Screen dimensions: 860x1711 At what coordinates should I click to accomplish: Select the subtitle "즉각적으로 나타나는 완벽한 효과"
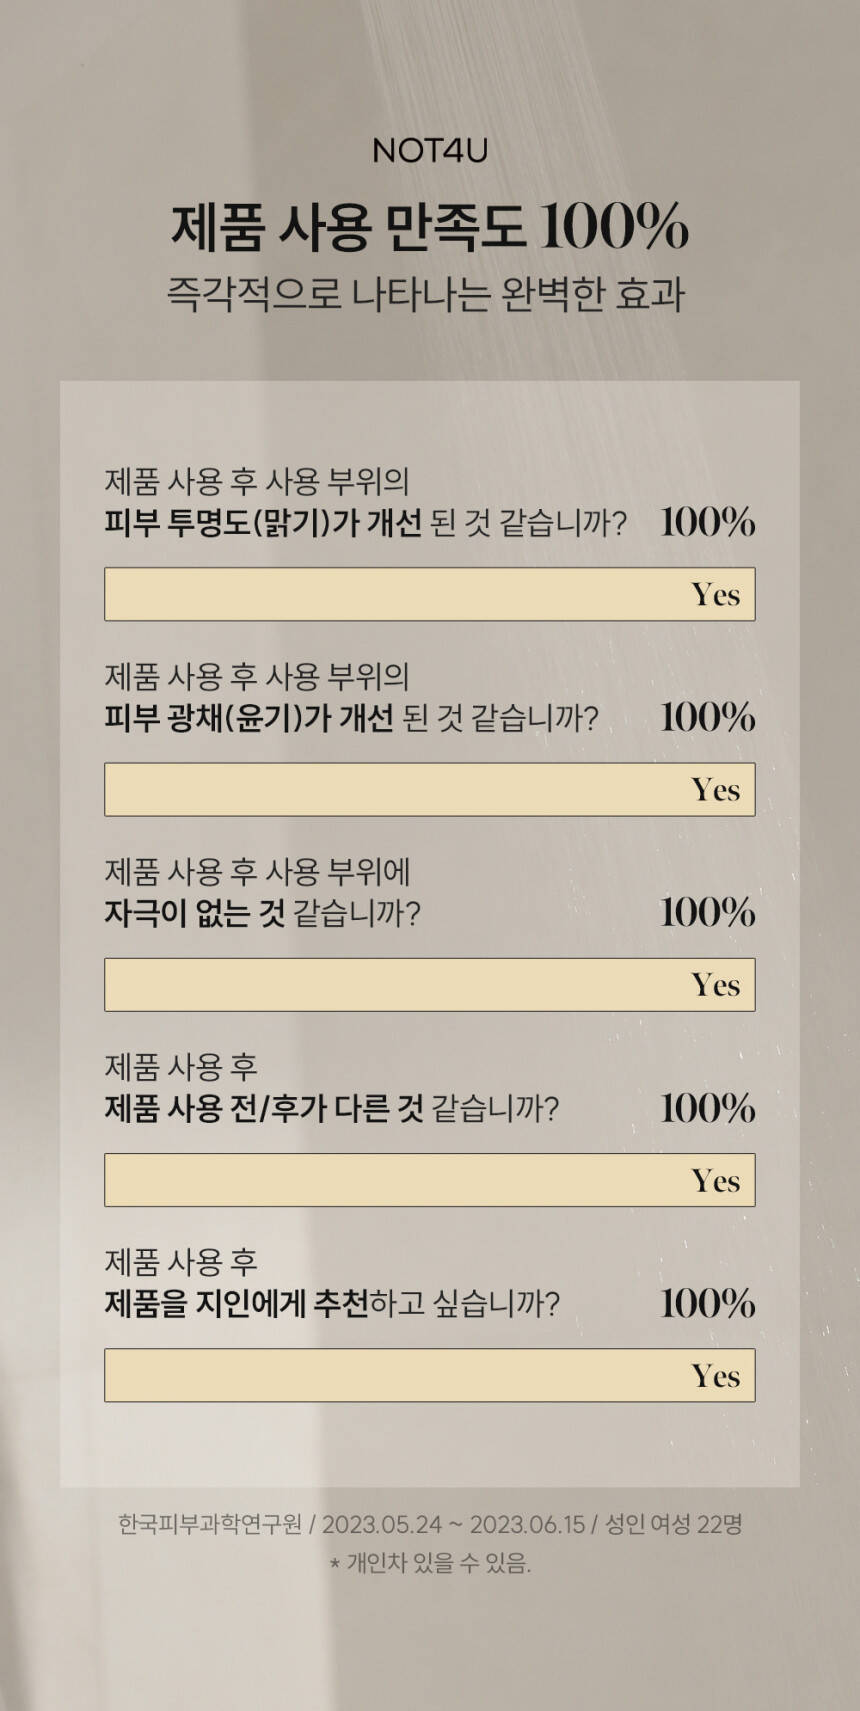(426, 295)
